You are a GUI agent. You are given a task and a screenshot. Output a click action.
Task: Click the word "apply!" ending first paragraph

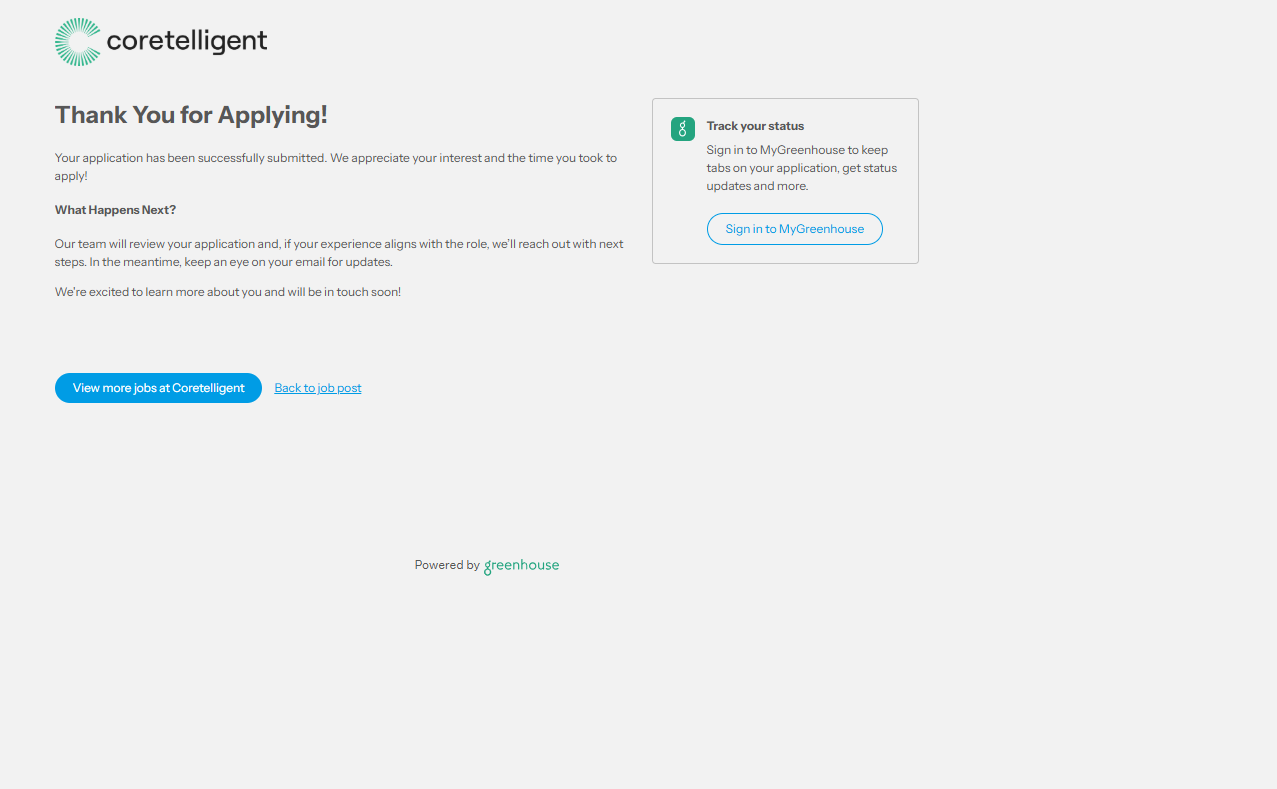pos(71,176)
